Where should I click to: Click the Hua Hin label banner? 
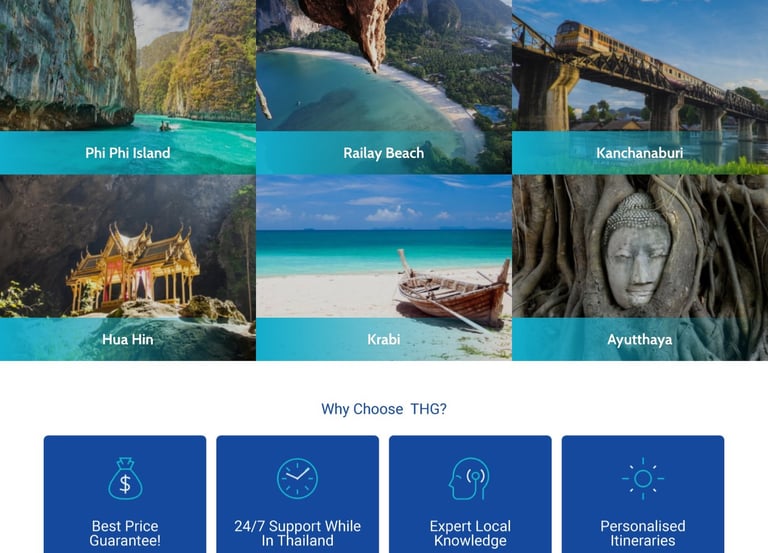pos(128,339)
